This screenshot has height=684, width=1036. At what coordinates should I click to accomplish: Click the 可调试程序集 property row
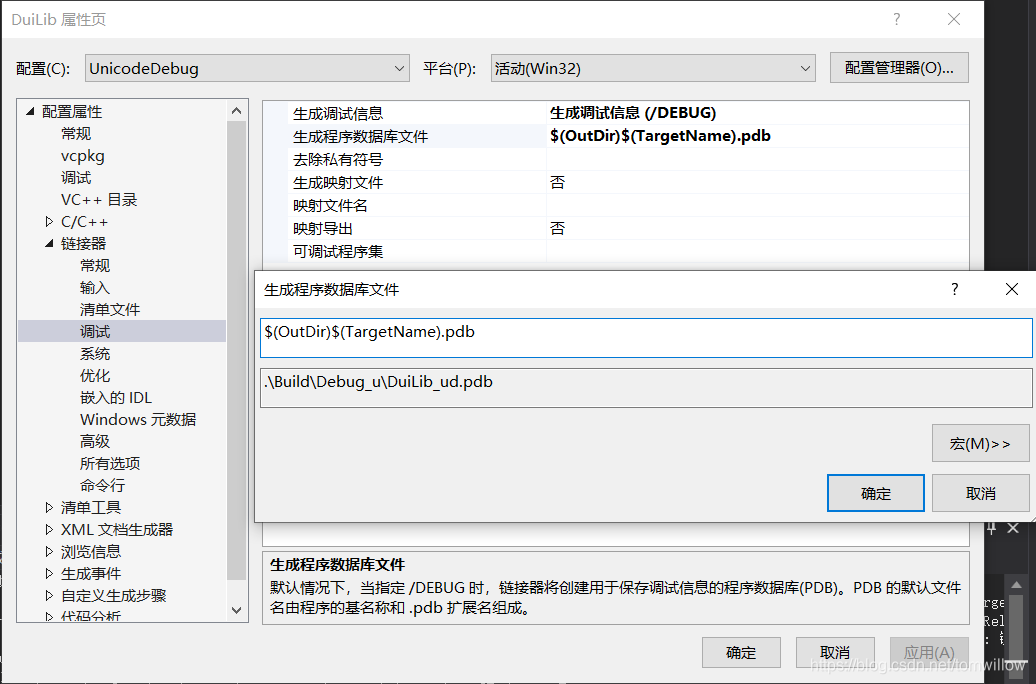tap(628, 252)
